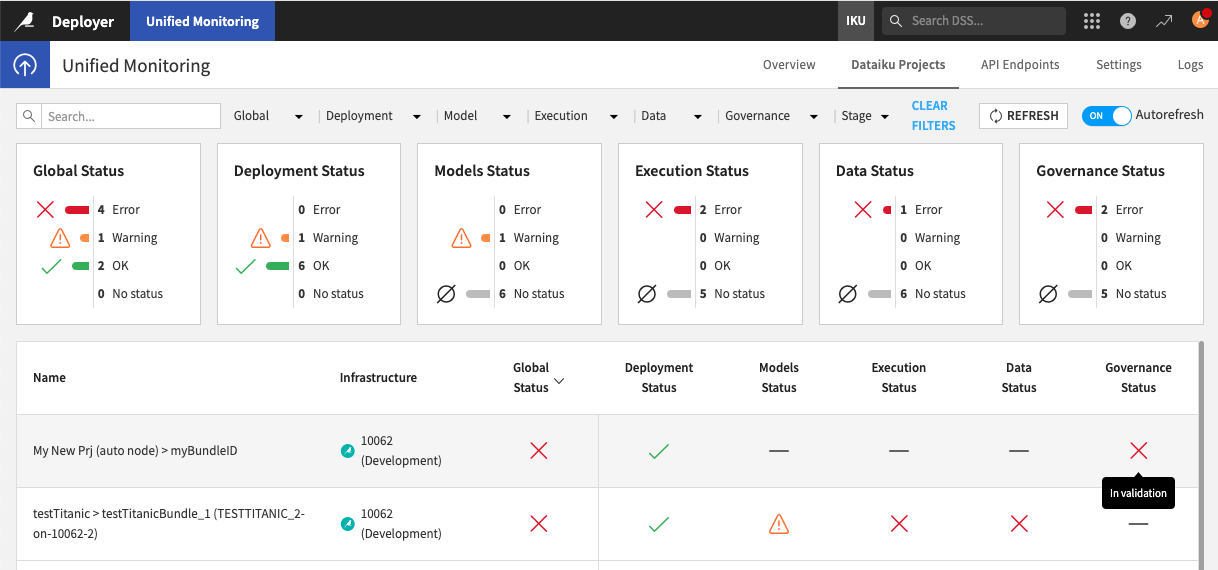1218x570 pixels.
Task: Click the Data Status error cross
Action: click(x=864, y=210)
